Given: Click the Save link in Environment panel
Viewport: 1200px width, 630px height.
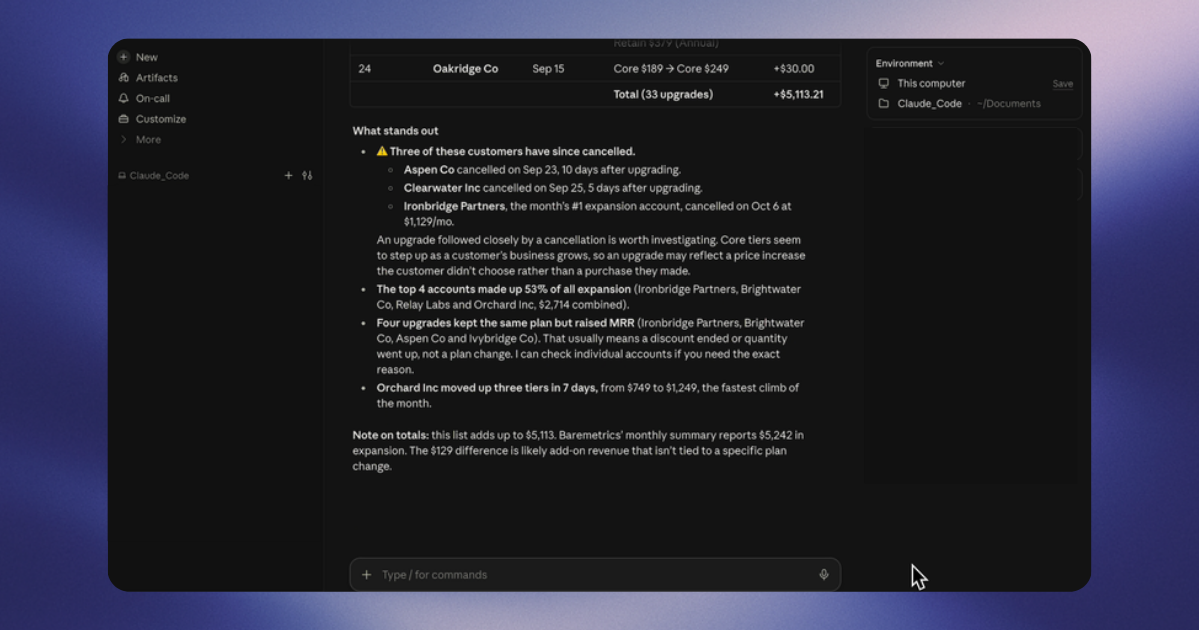Looking at the screenshot, I should click(1063, 84).
